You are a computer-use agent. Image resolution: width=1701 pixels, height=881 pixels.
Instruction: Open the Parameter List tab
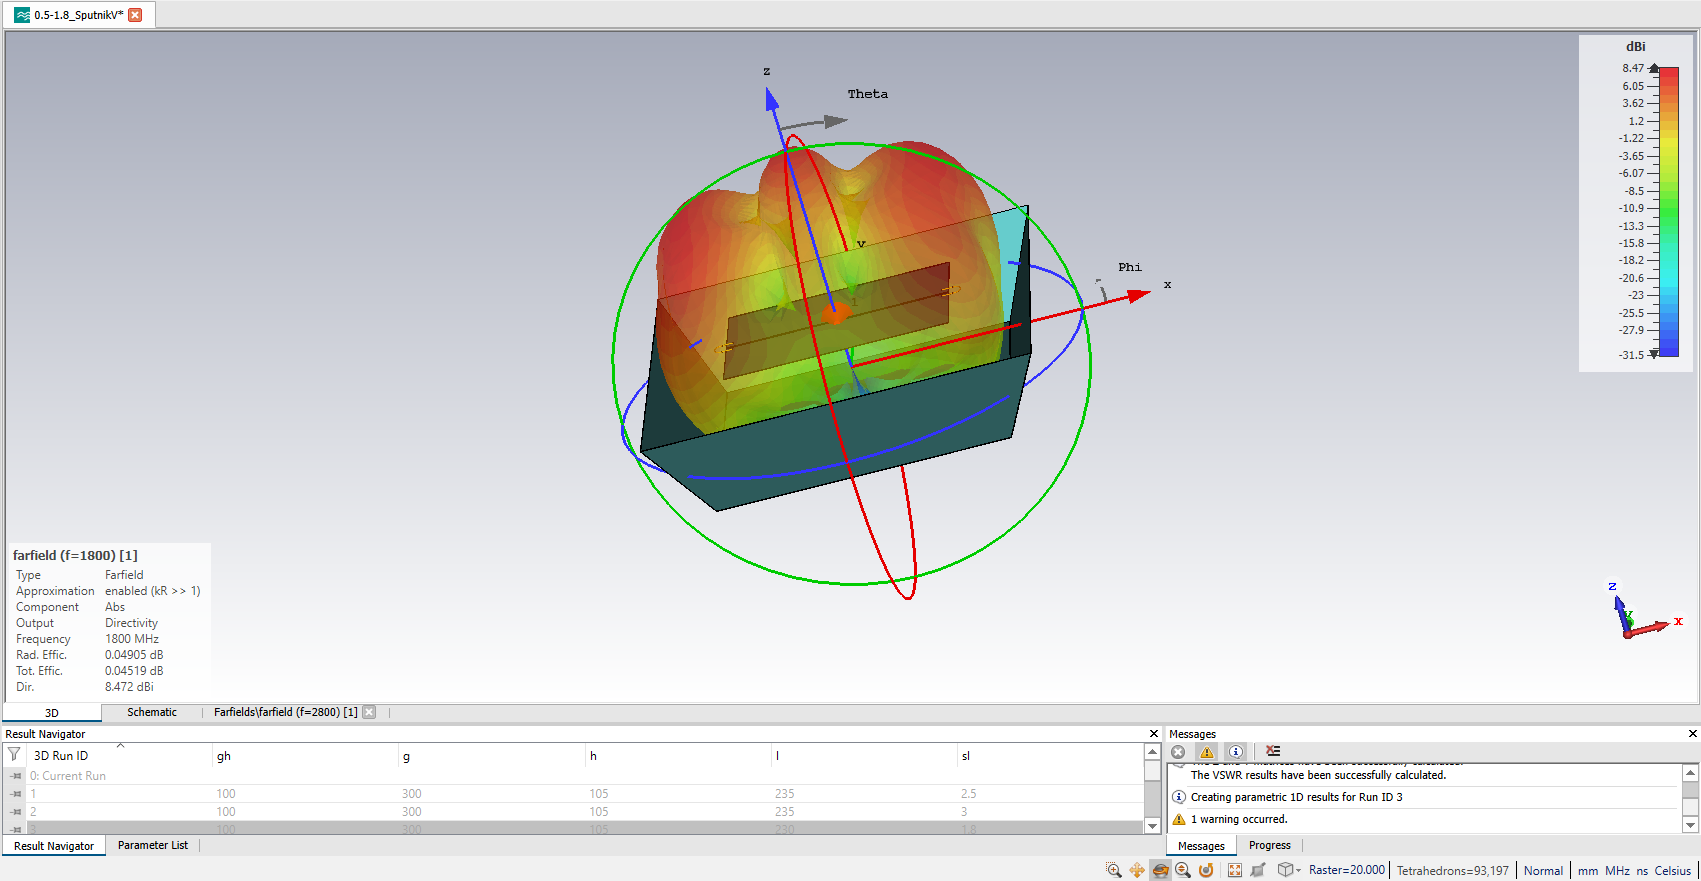point(152,845)
